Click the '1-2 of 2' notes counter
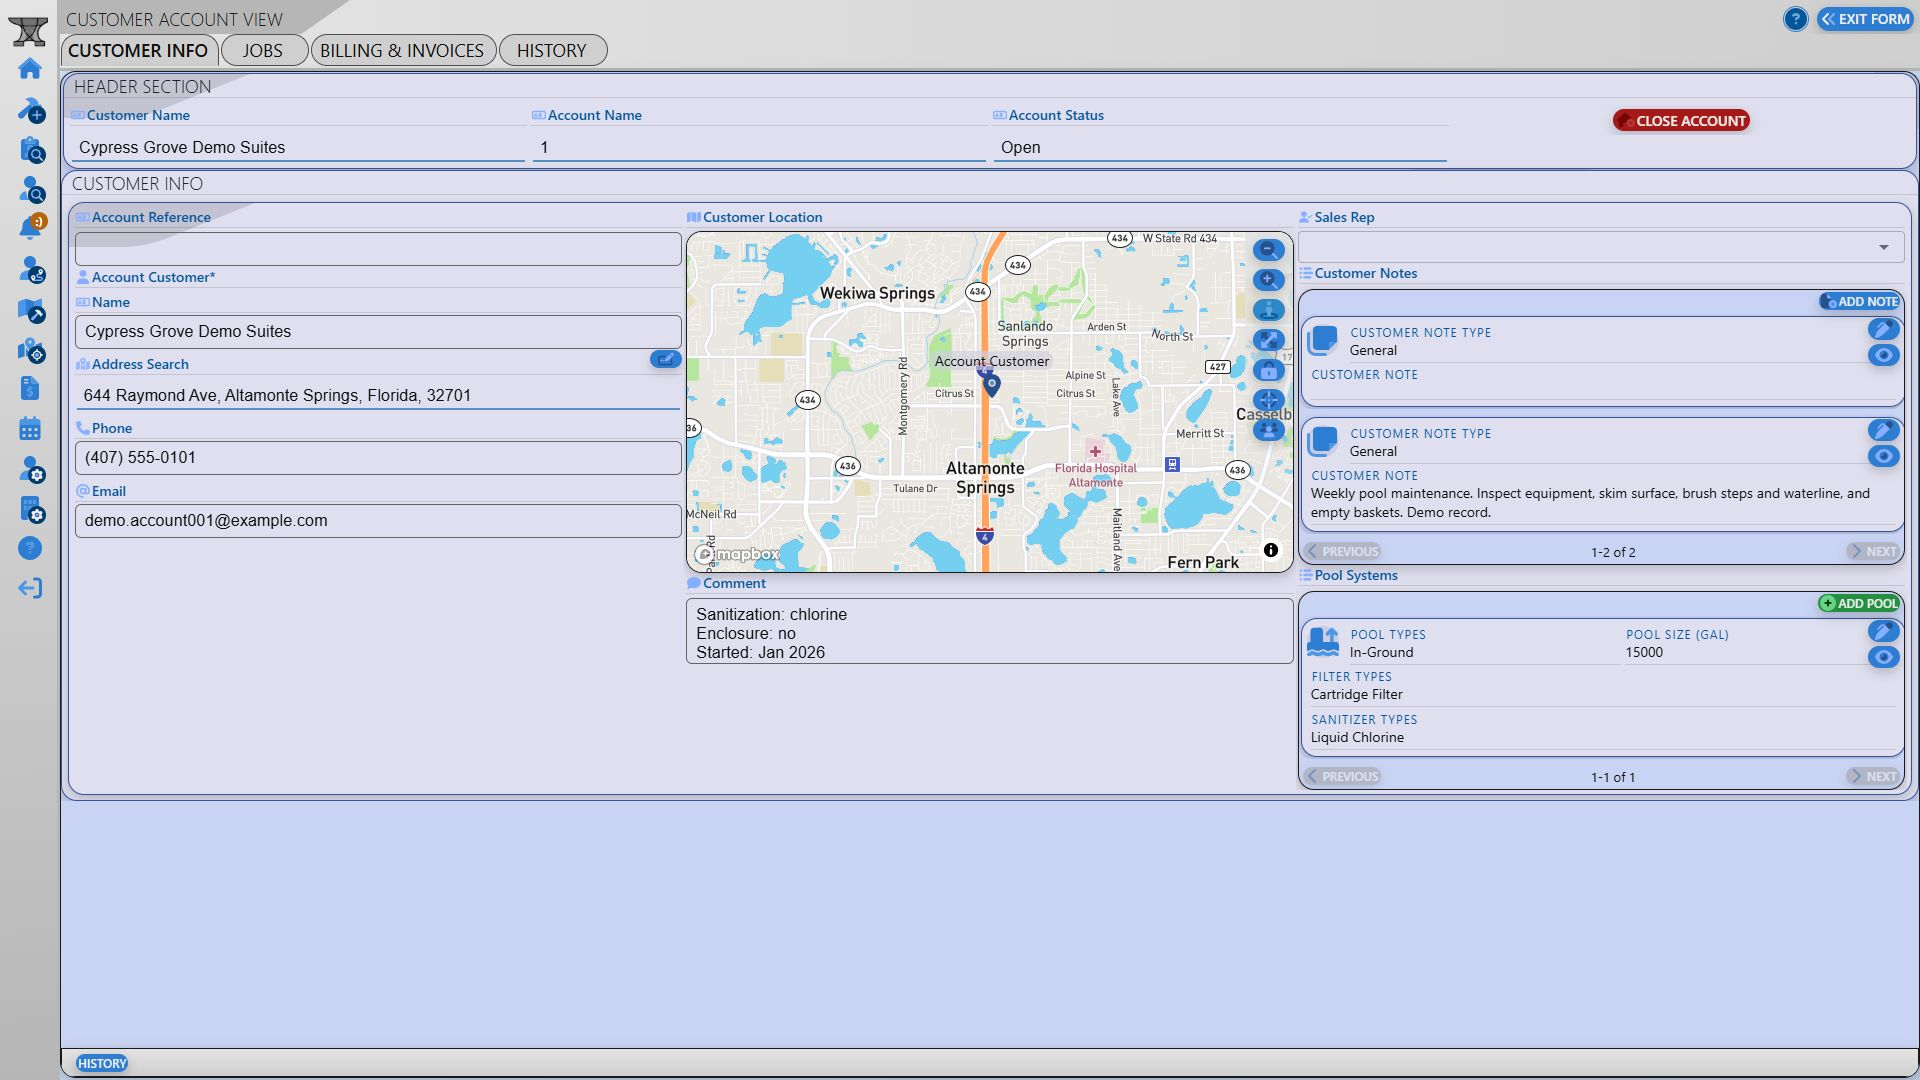Viewport: 1920px width, 1080px height. 1613,553
